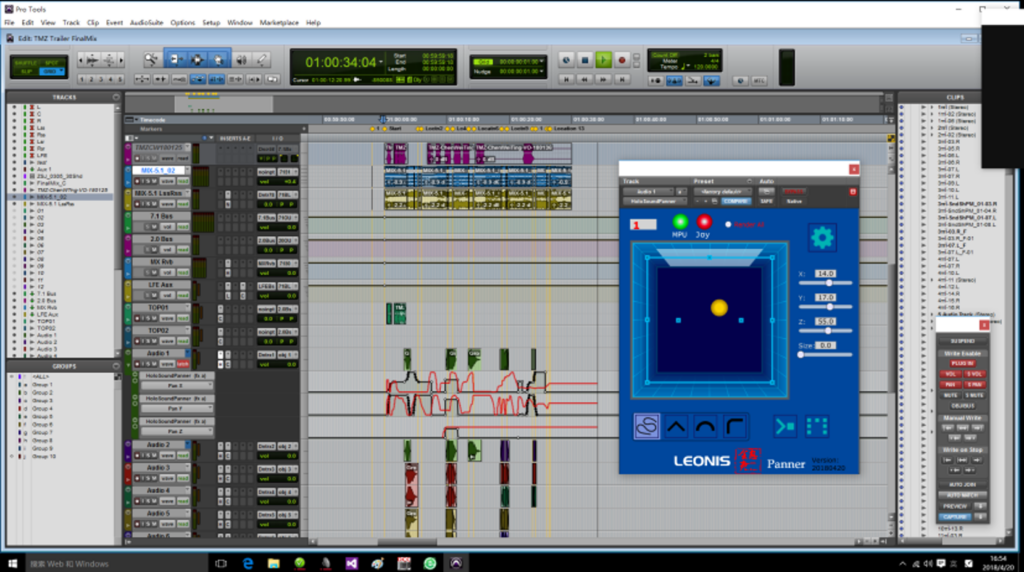Click the X position slider in panner
The width and height of the screenshot is (1024, 572).
pyautogui.click(x=825, y=283)
